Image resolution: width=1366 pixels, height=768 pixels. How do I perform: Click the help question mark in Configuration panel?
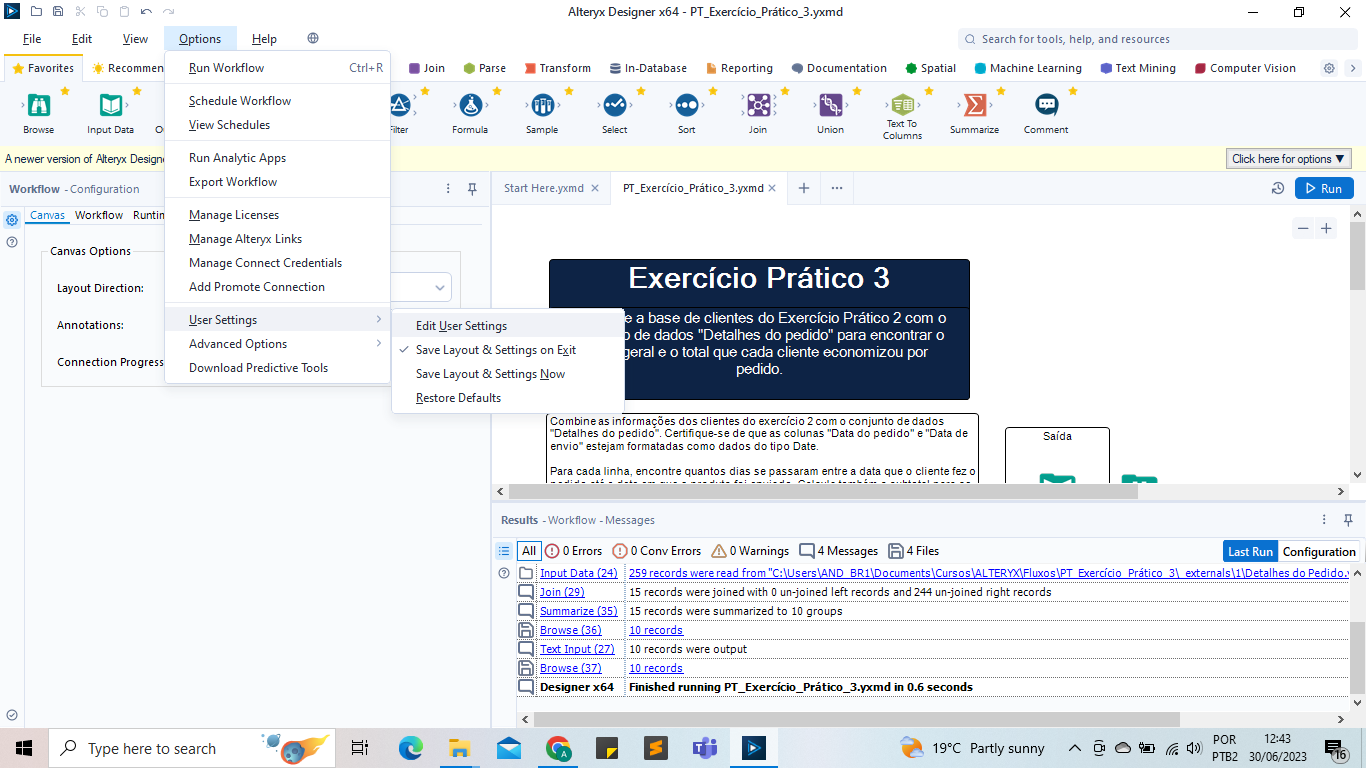[x=12, y=242]
